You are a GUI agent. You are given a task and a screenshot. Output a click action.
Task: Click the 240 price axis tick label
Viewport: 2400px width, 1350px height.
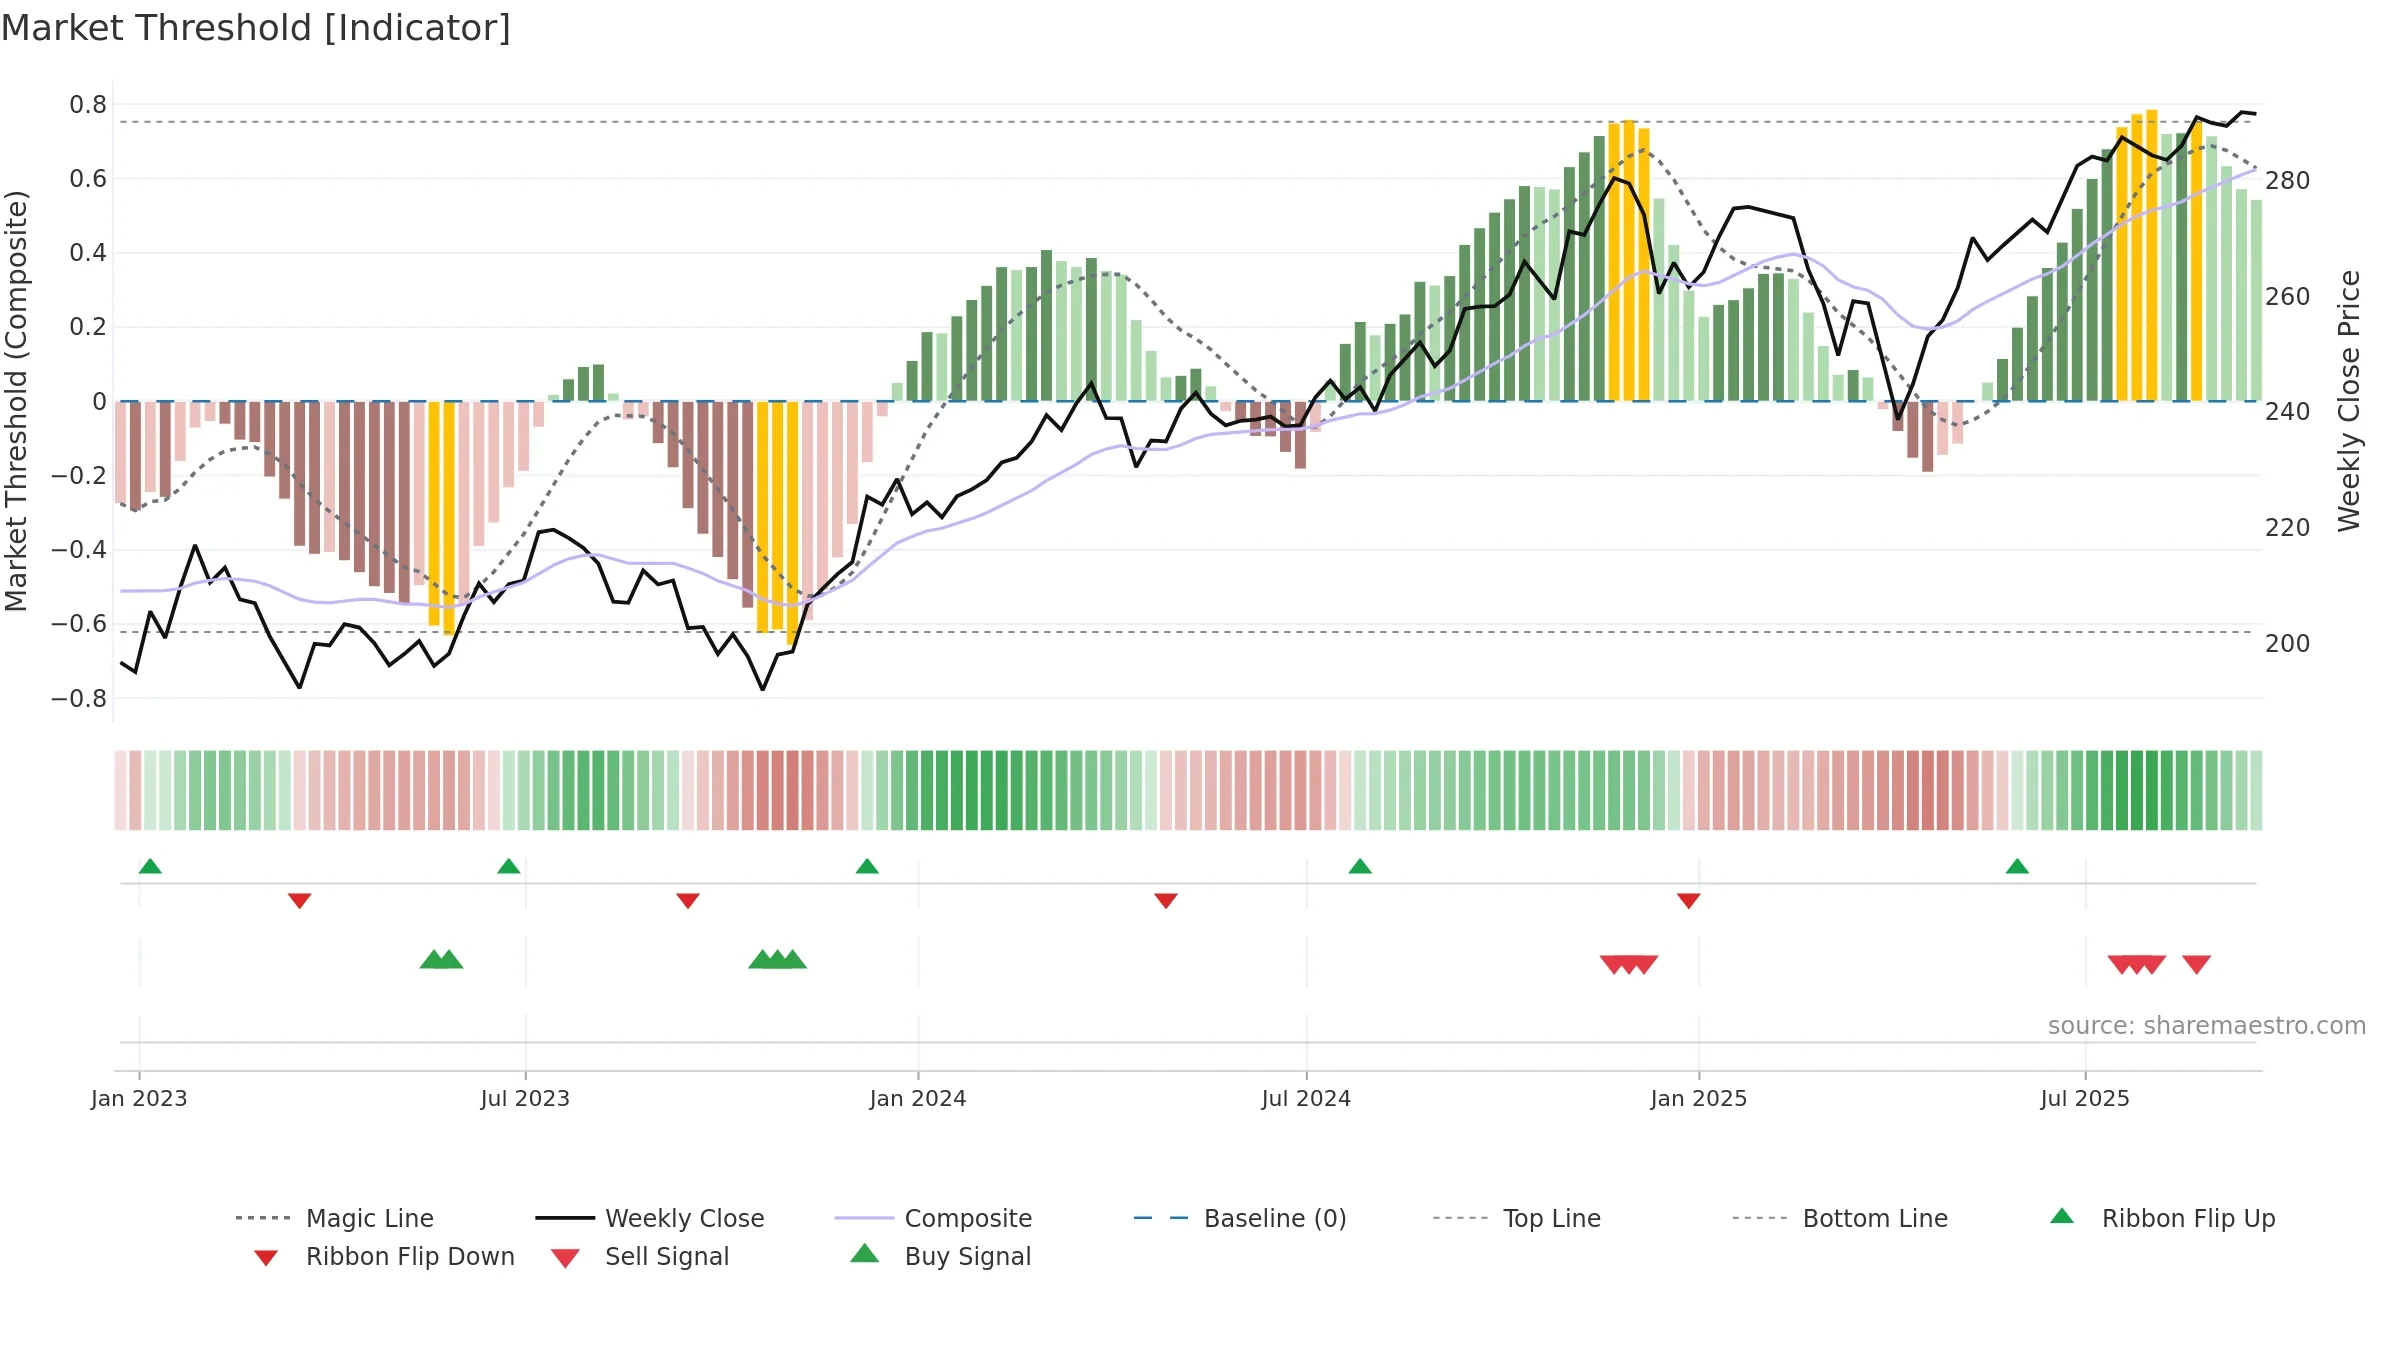[2288, 411]
